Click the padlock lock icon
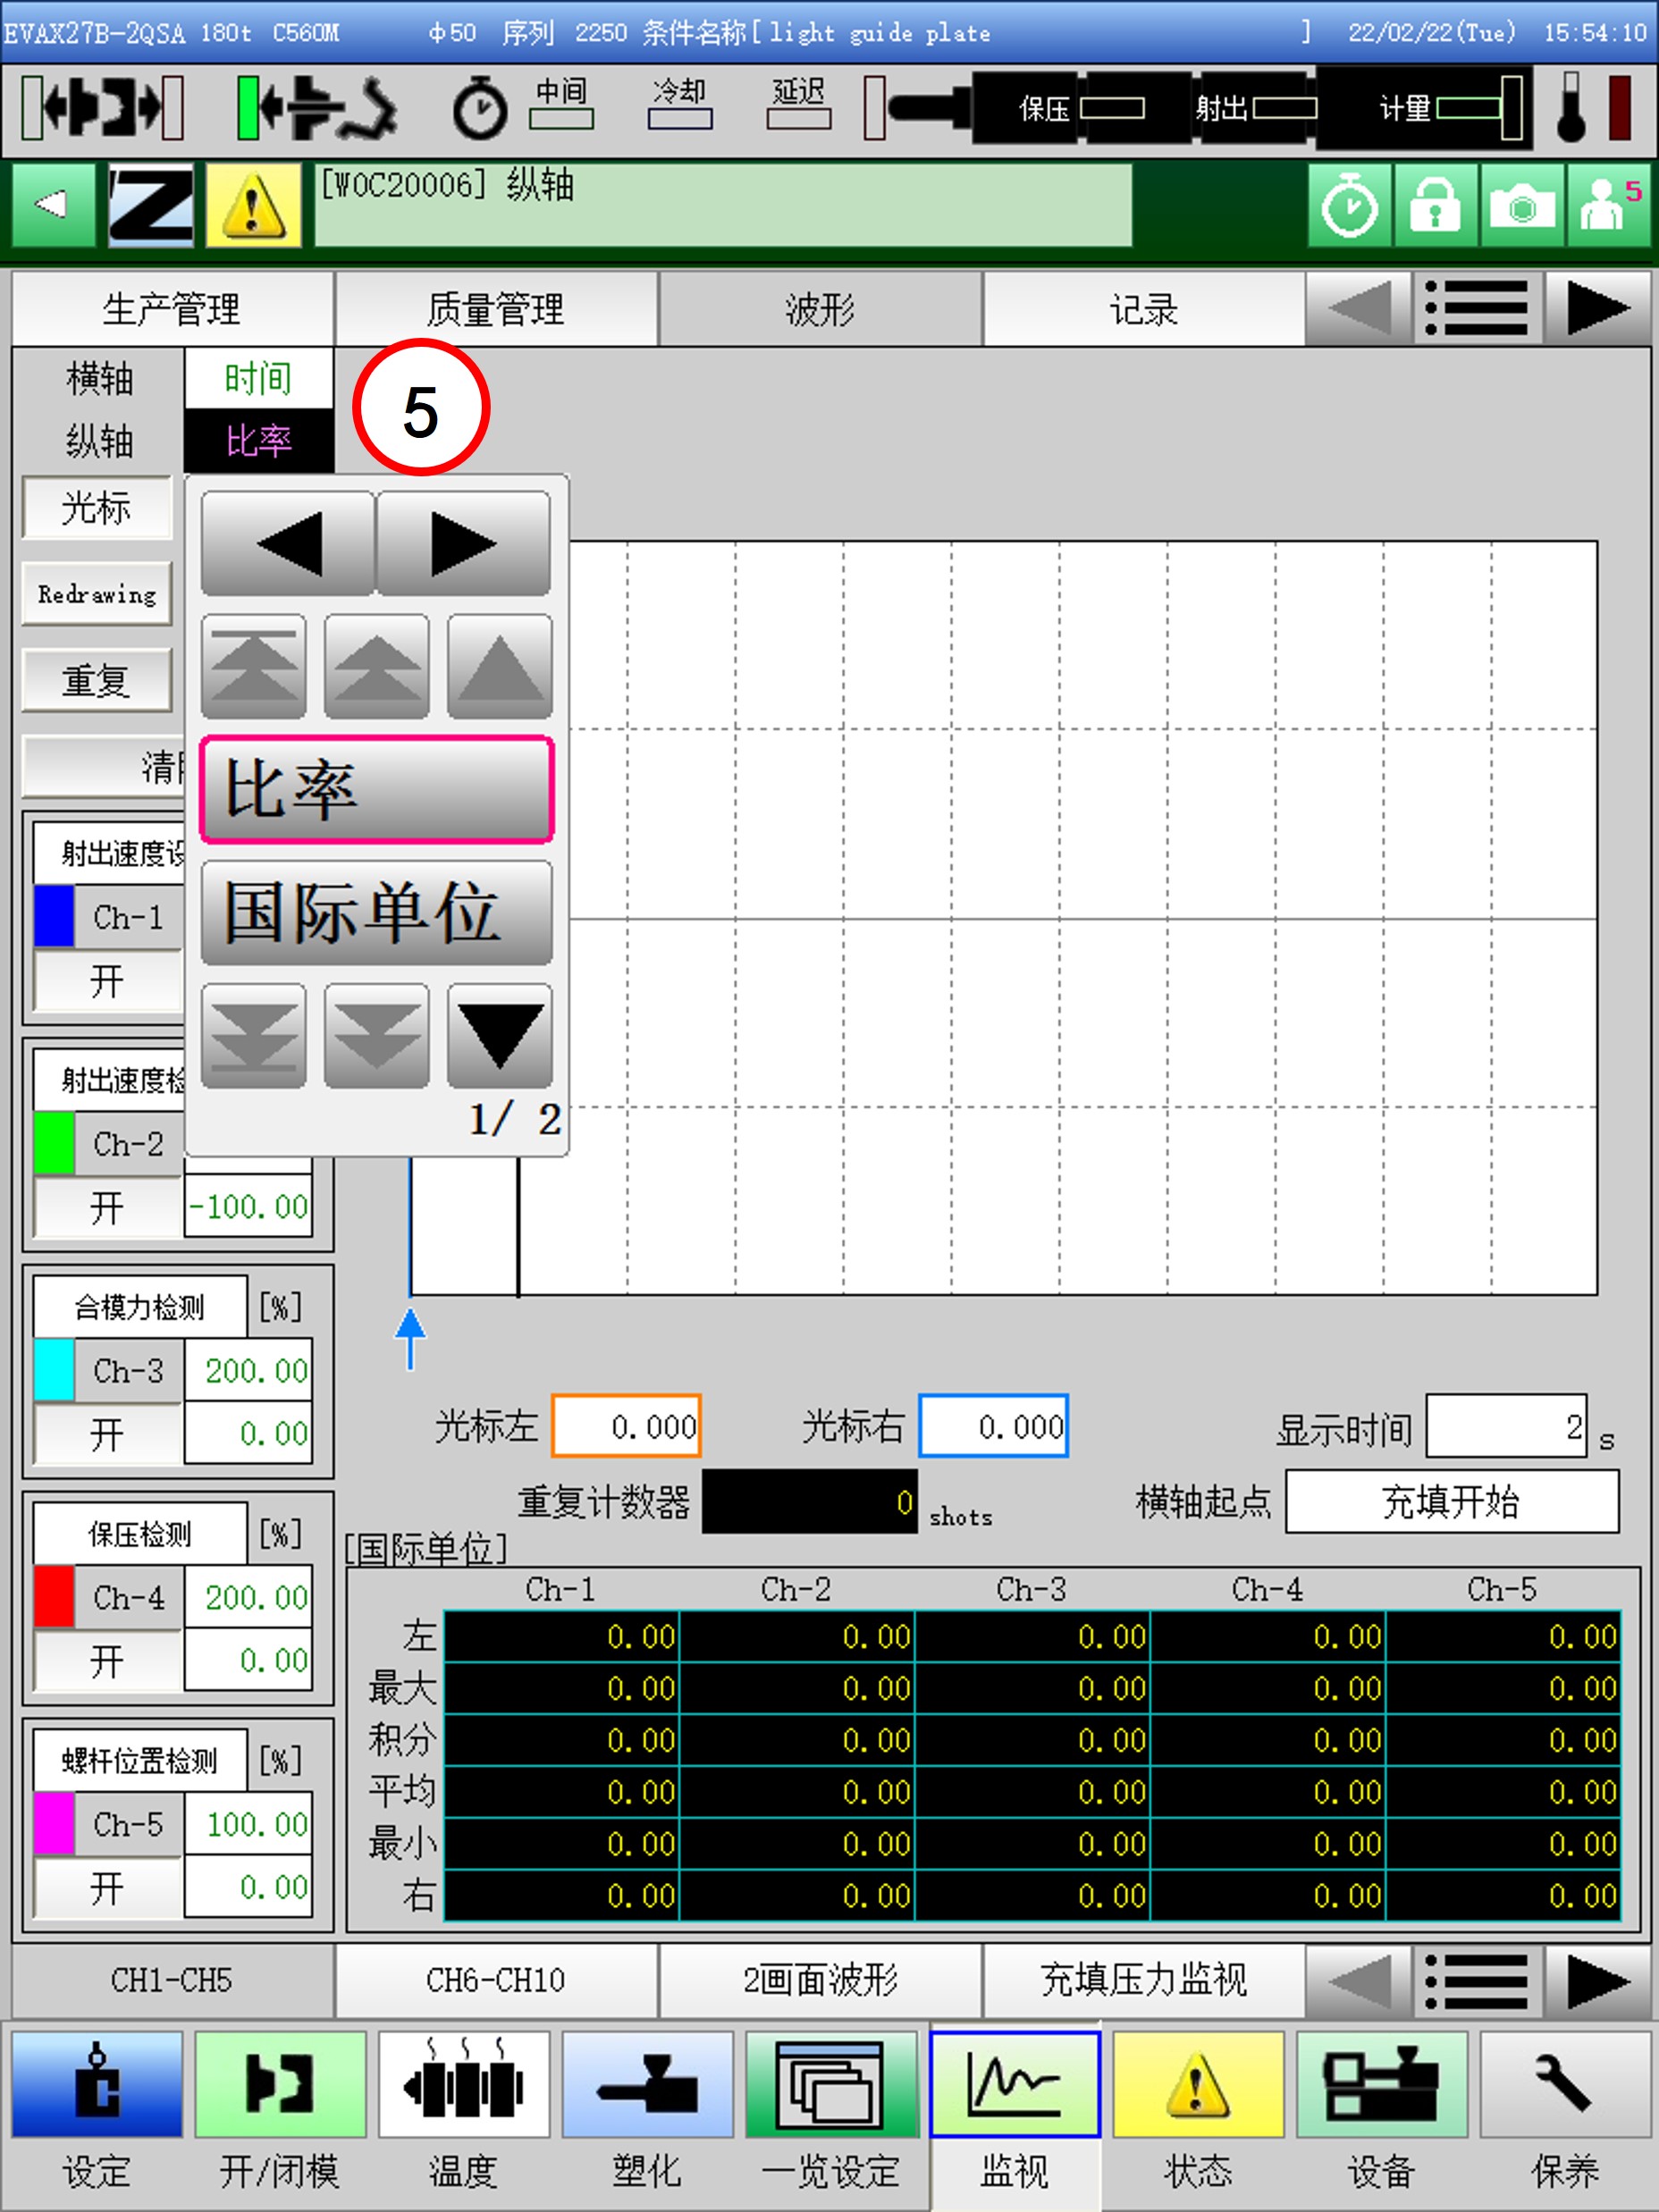This screenshot has height=2212, width=1659. point(1435,207)
